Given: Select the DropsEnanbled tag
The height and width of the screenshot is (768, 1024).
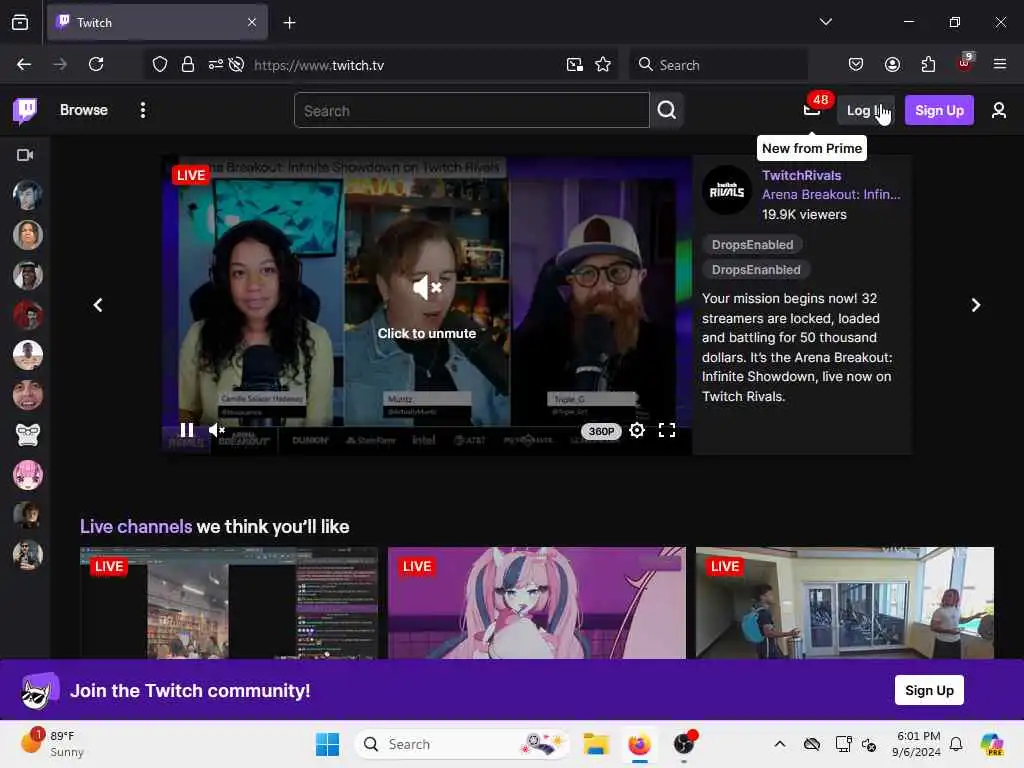Looking at the screenshot, I should coord(756,270).
